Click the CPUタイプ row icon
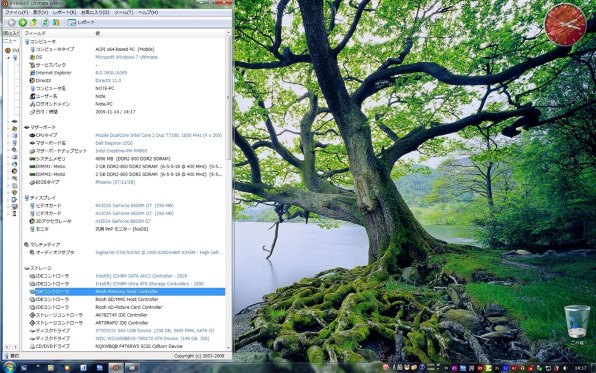Image resolution: width=596 pixels, height=373 pixels. point(32,135)
